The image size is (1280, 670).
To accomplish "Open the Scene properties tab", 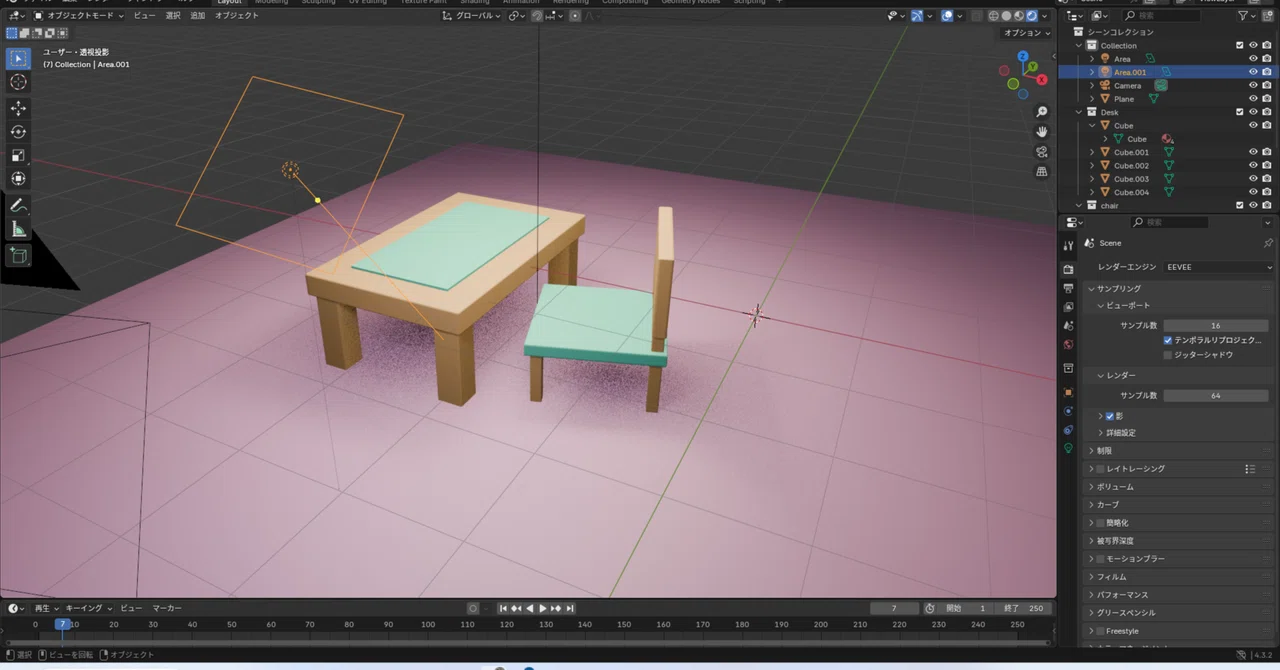I will [x=1068, y=326].
